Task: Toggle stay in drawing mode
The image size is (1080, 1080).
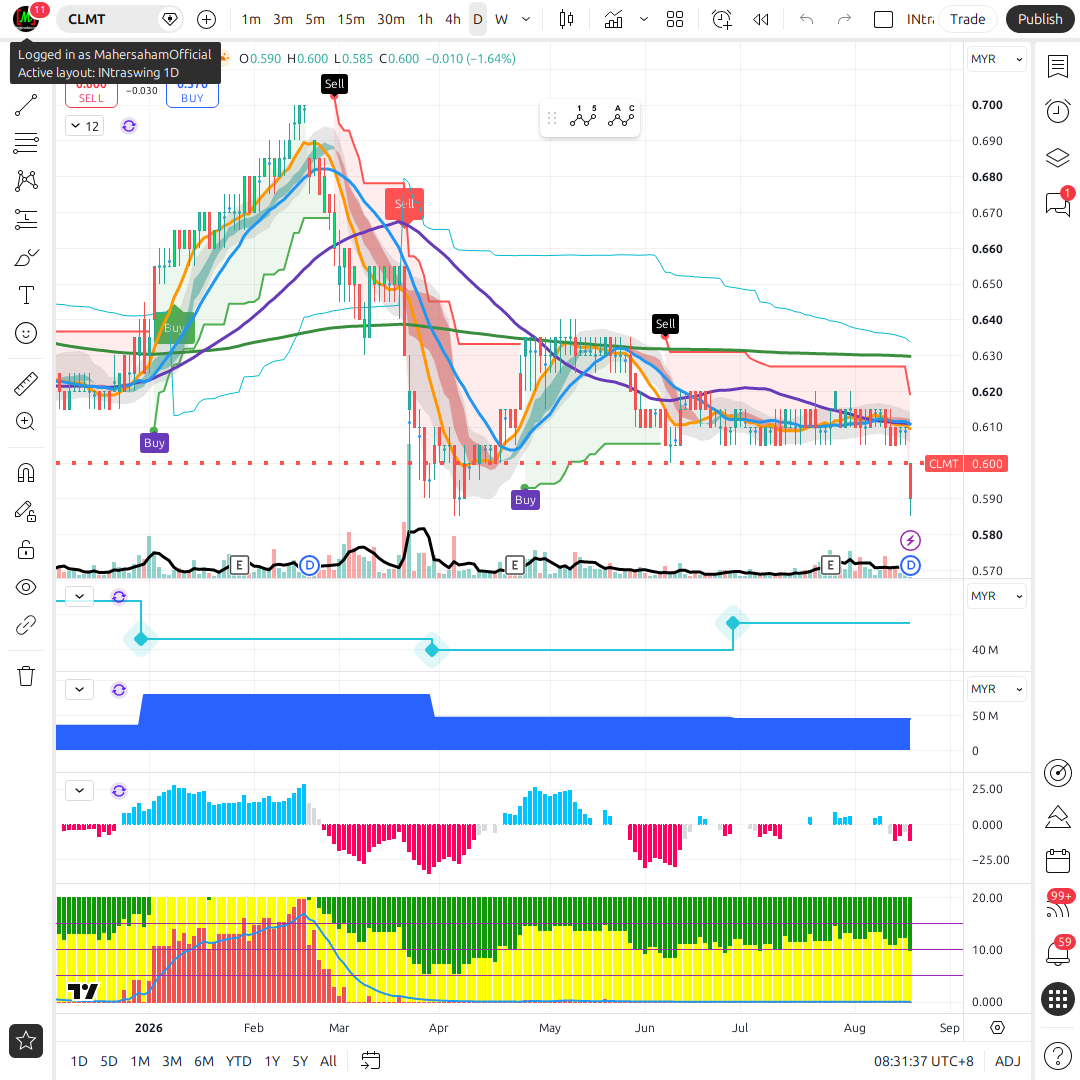Action: [26, 511]
